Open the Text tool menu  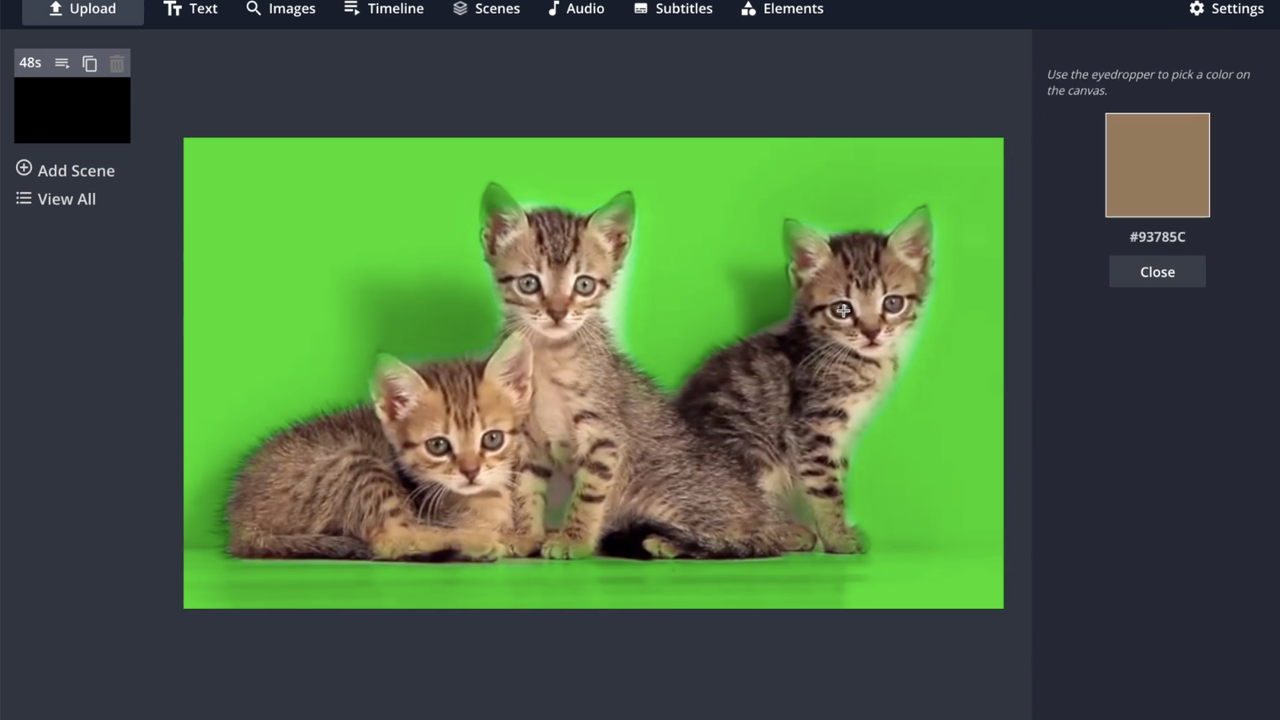(x=190, y=9)
